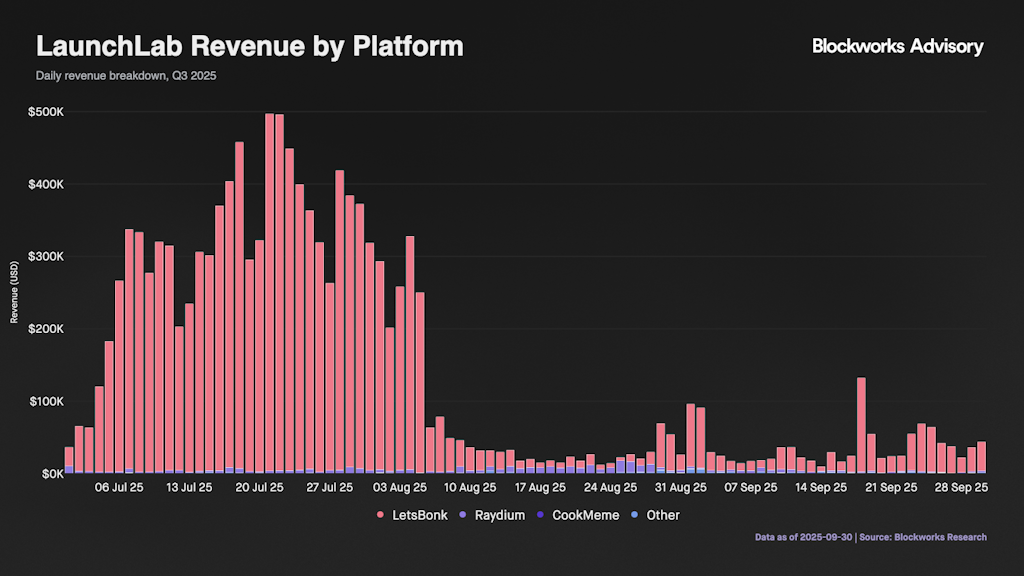Click the Daily revenue breakdown subtitle
Screen dimensions: 1024x576
(x=127, y=76)
